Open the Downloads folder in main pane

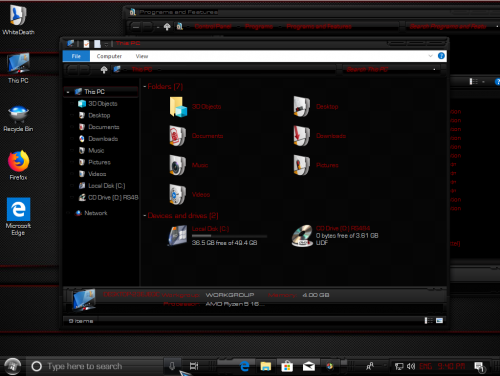(302, 136)
